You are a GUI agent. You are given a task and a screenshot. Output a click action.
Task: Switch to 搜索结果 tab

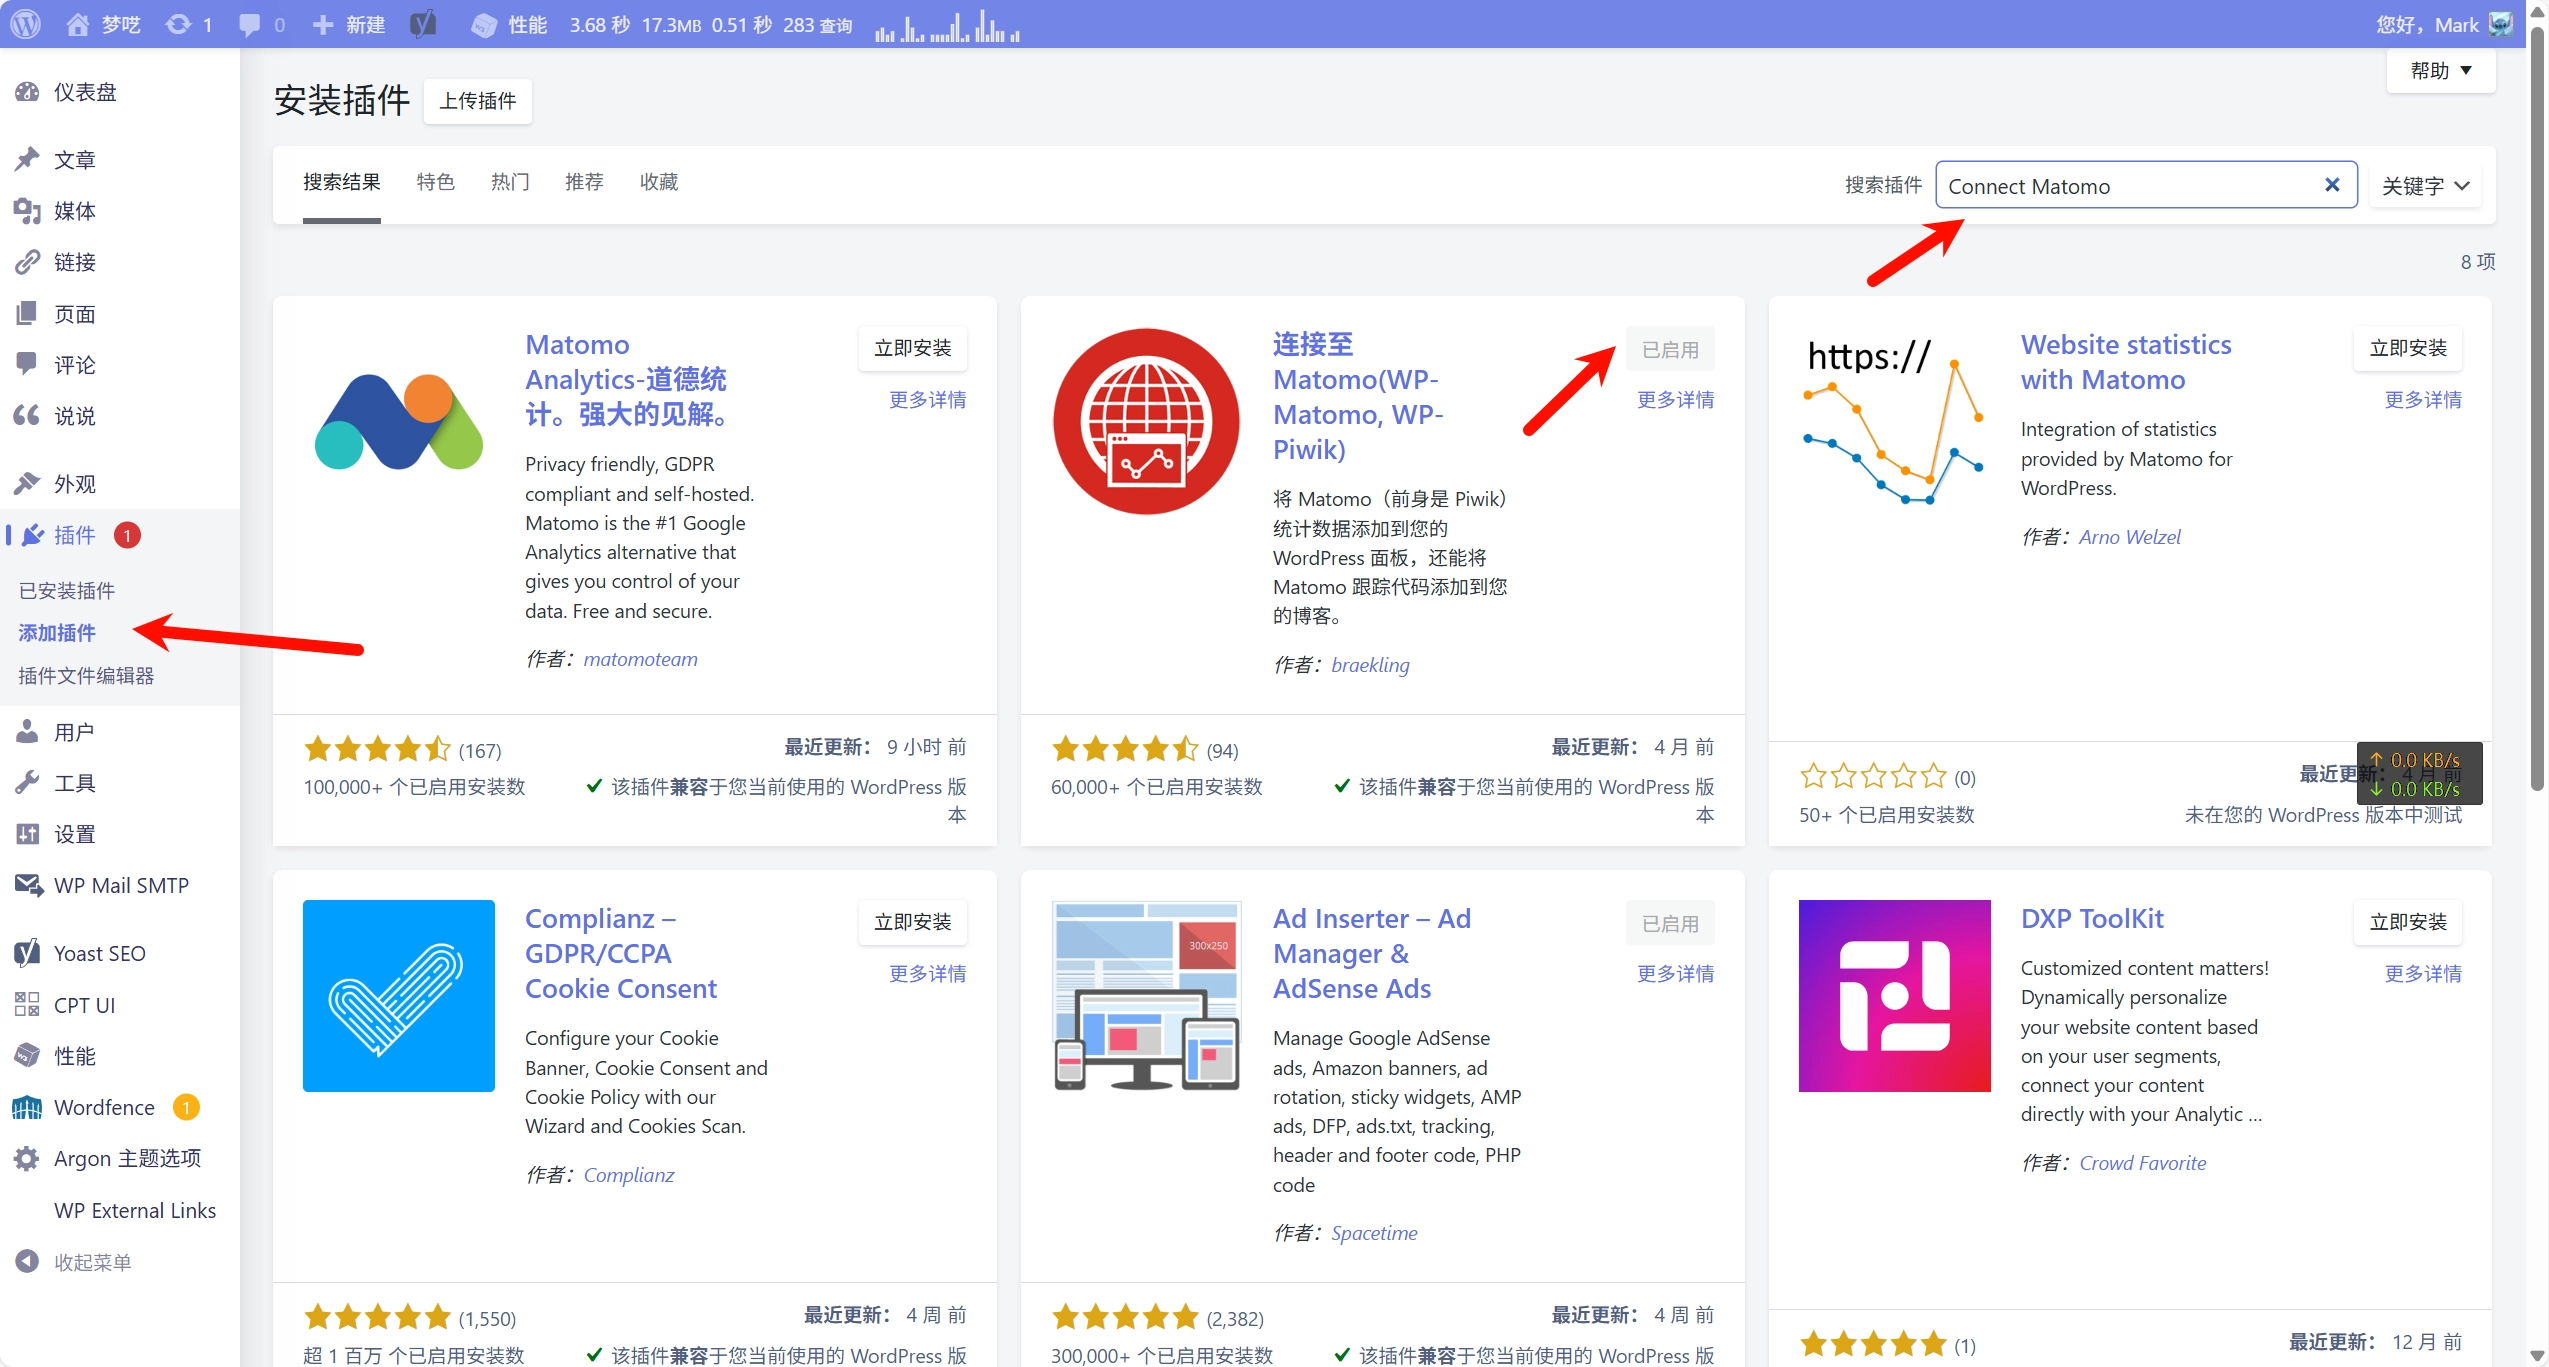(342, 182)
